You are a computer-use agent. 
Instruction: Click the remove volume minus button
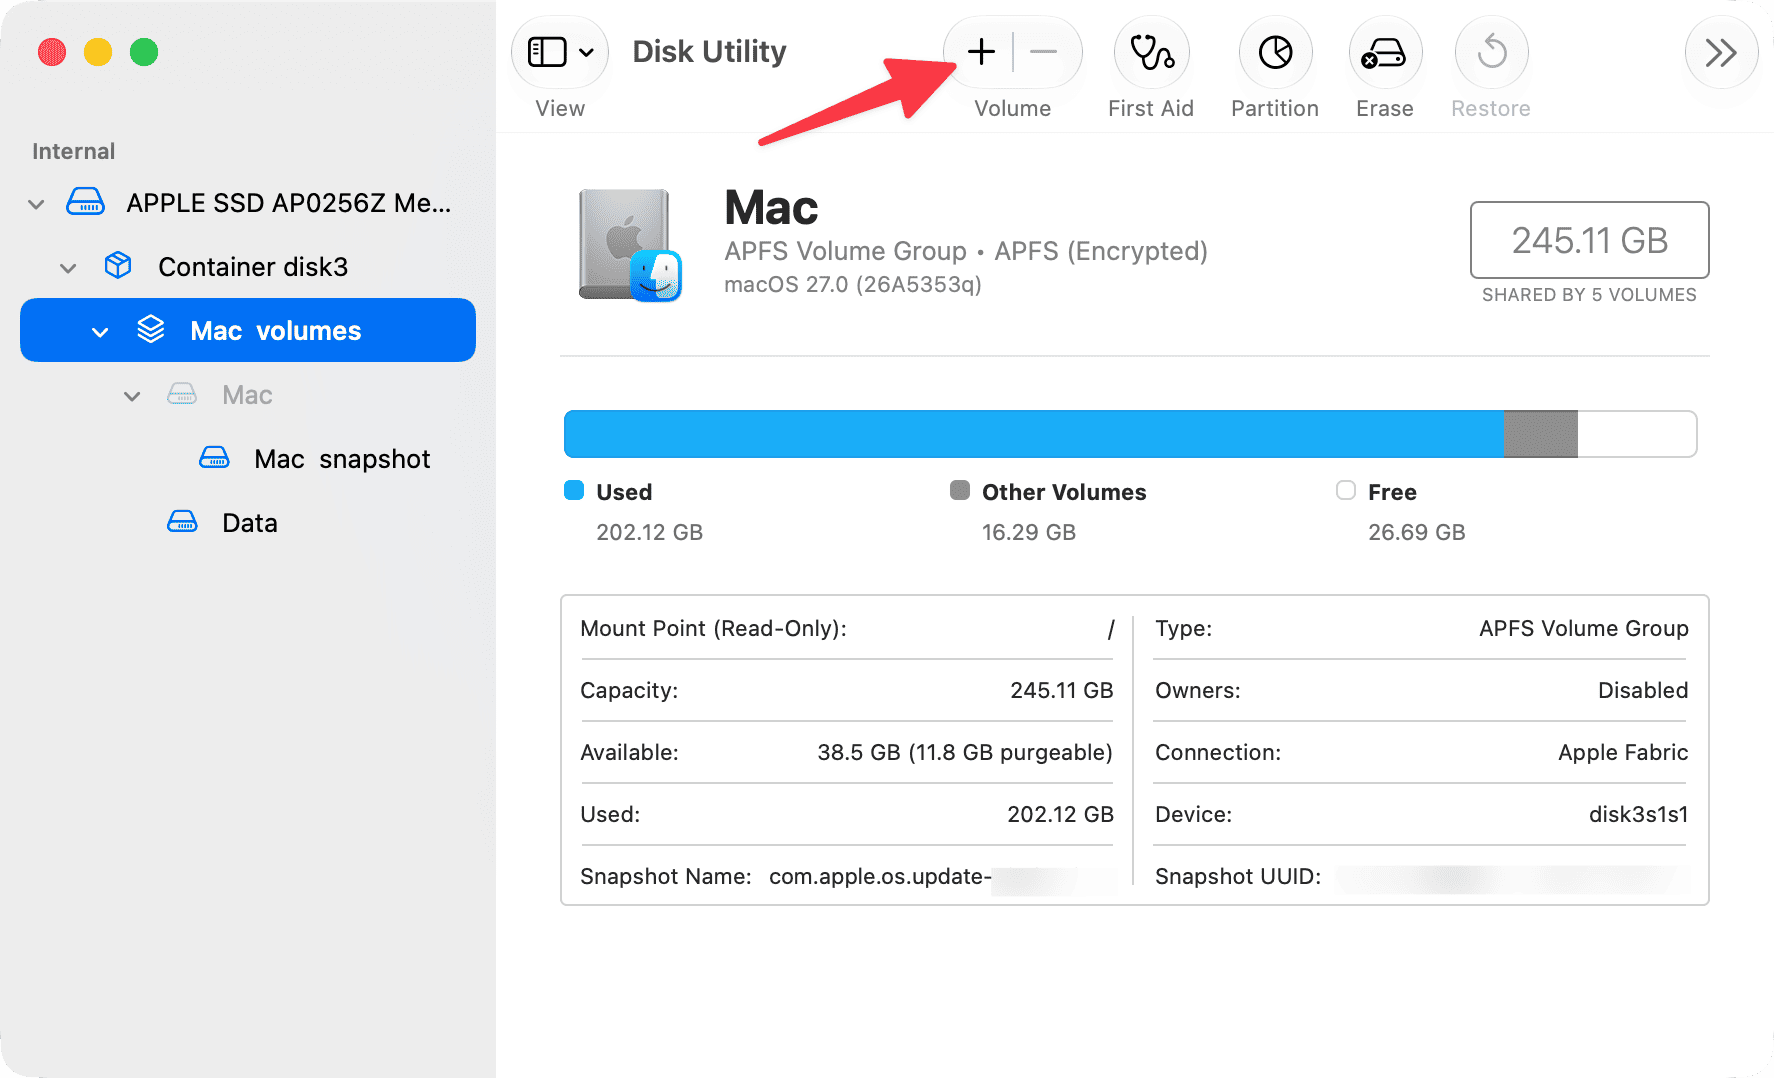1043,52
